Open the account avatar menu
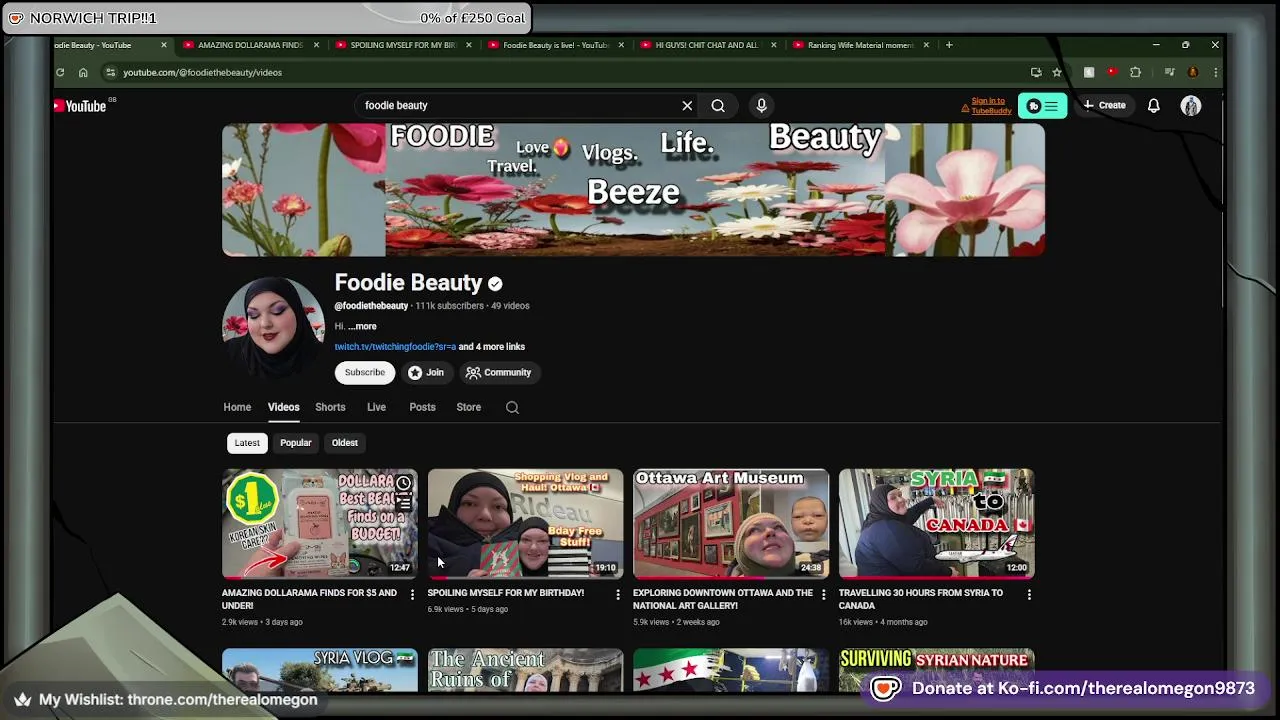The image size is (1280, 720). click(x=1190, y=105)
